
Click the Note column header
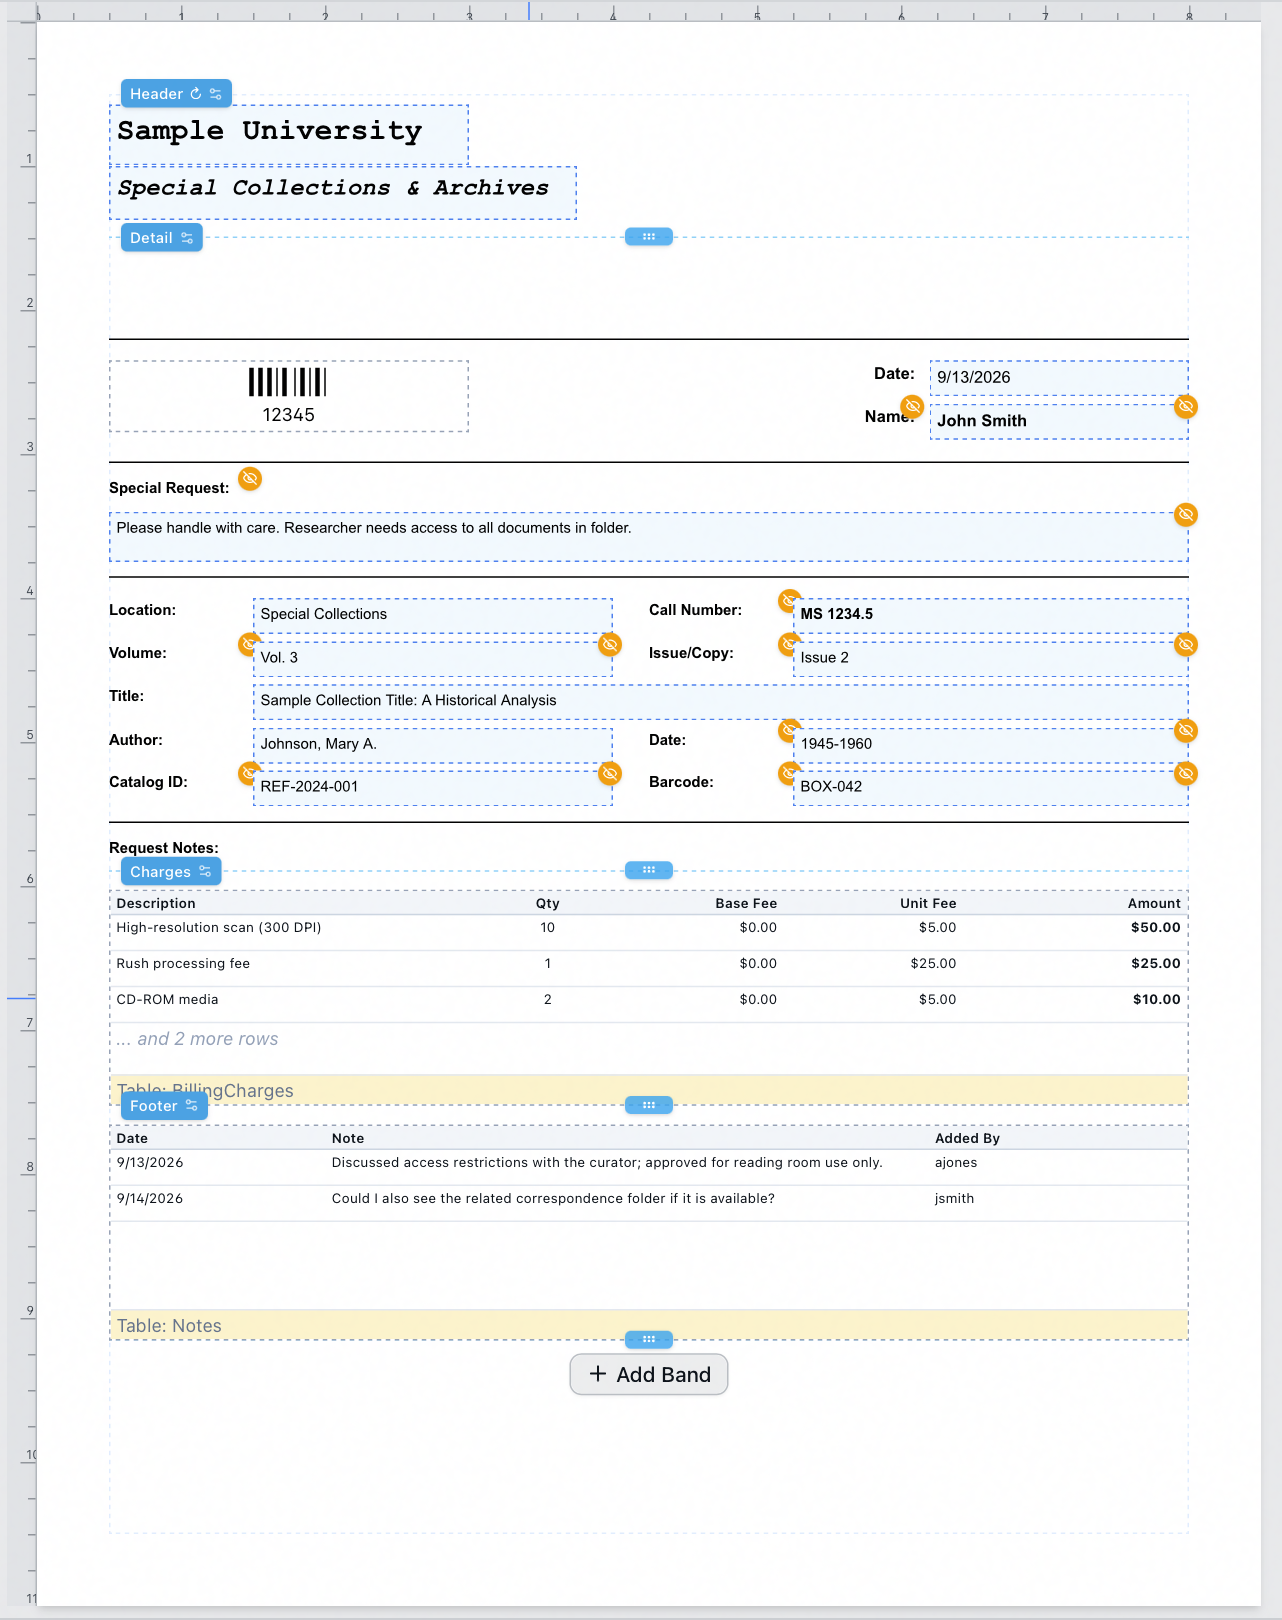[x=348, y=1138]
